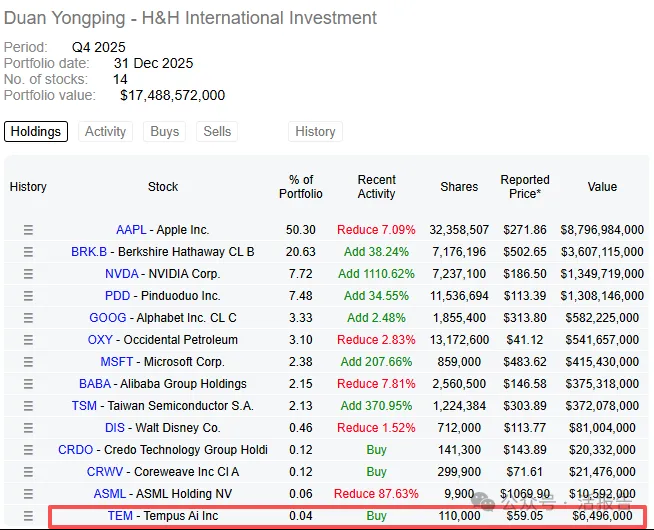
Task: Sort by the Value column header
Action: 602,187
